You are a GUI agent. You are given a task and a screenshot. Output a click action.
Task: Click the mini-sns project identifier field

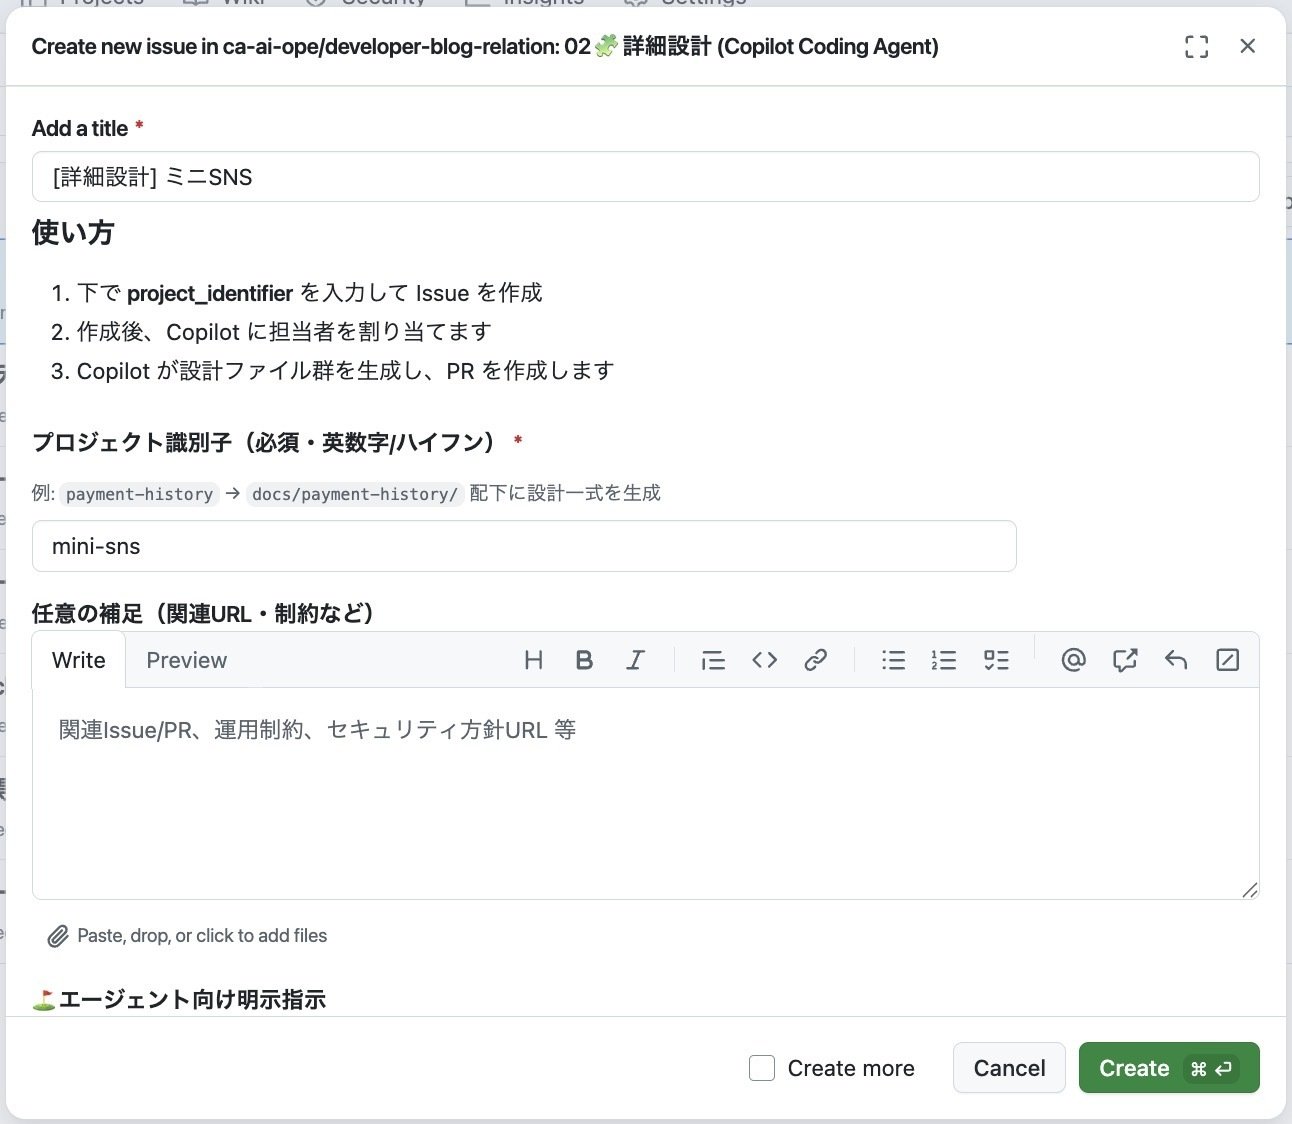click(524, 546)
